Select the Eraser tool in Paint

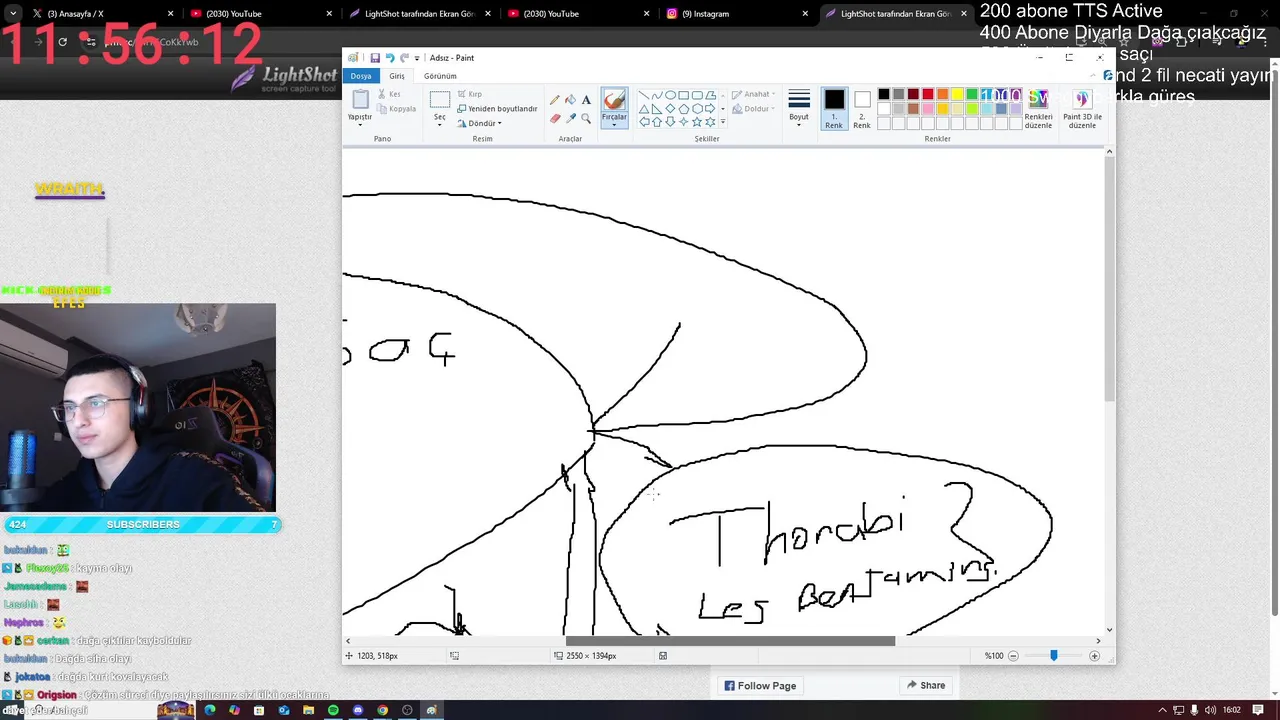tap(555, 118)
